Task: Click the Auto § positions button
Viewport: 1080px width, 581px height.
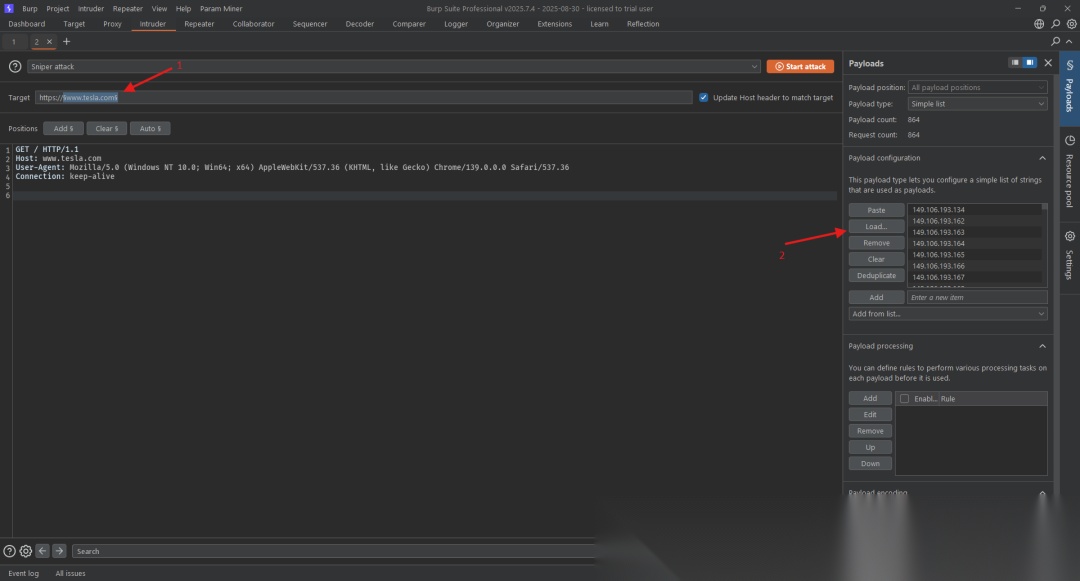Action: 150,129
